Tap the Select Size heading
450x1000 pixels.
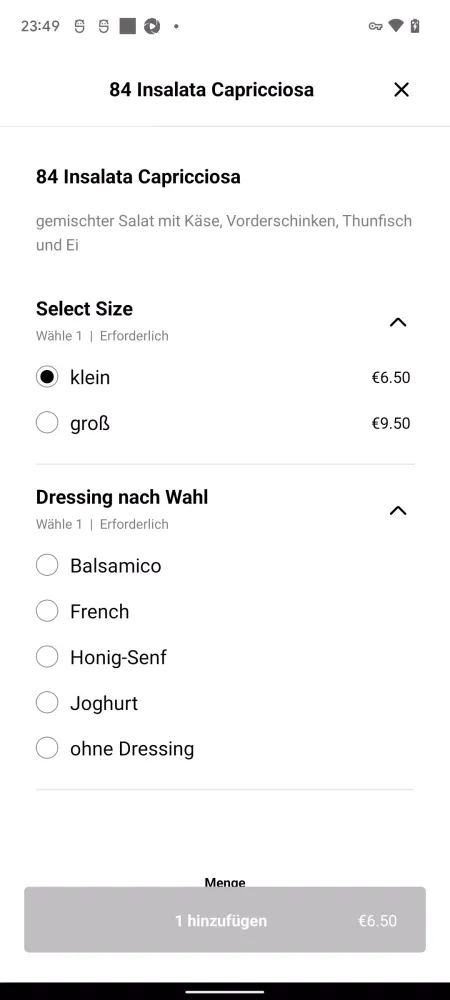(x=84, y=309)
